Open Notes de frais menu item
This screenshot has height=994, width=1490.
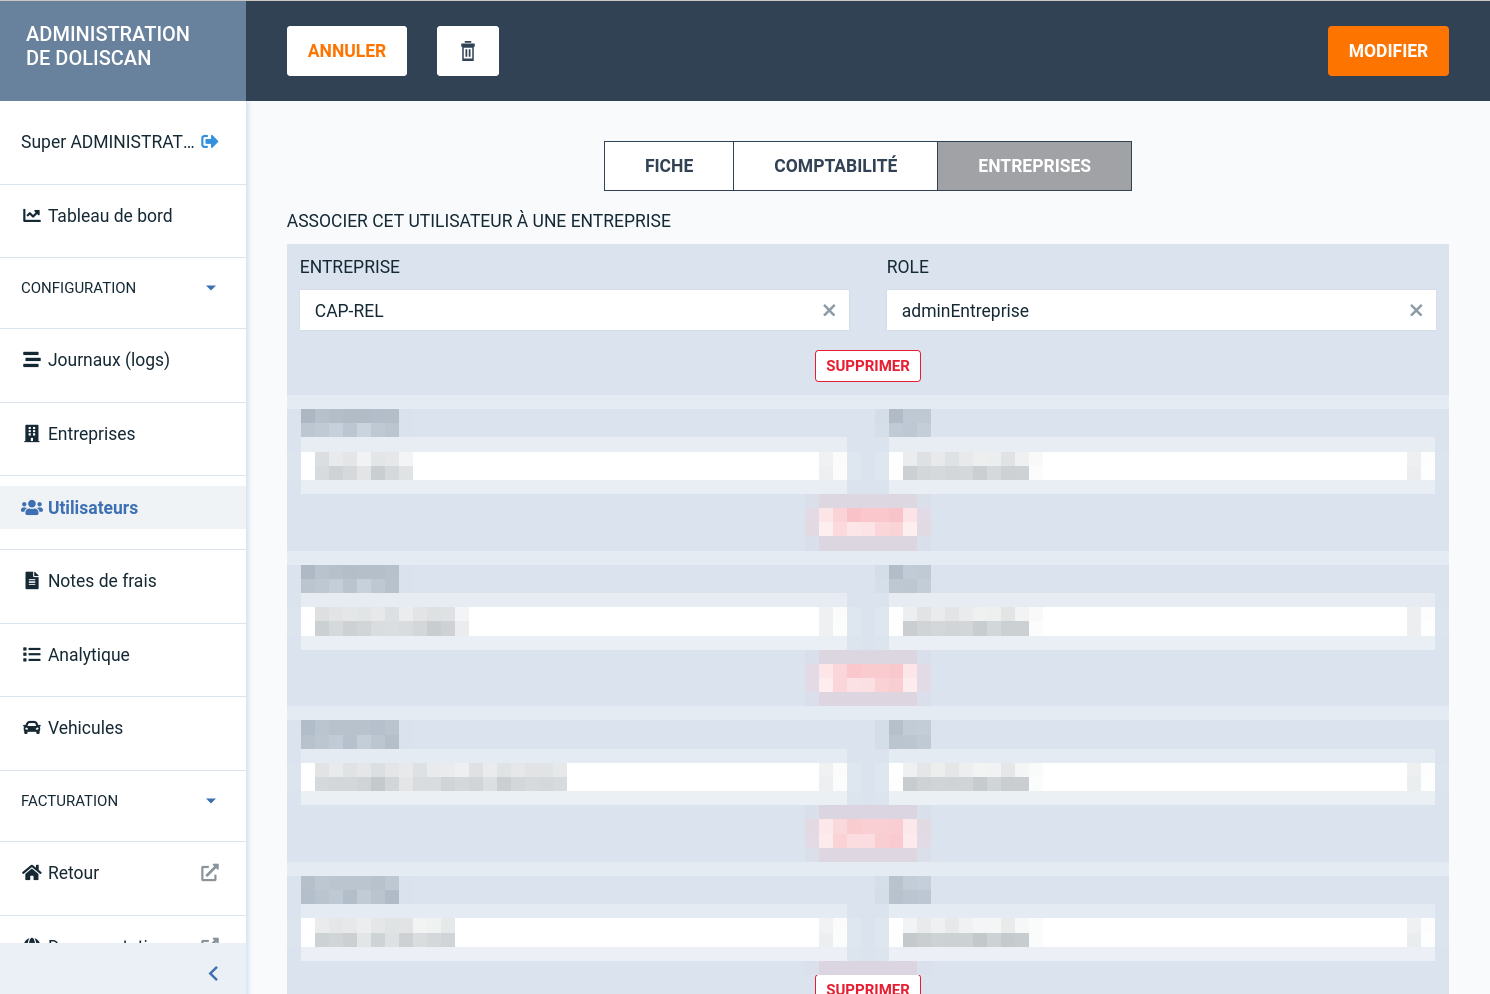pyautogui.click(x=123, y=581)
